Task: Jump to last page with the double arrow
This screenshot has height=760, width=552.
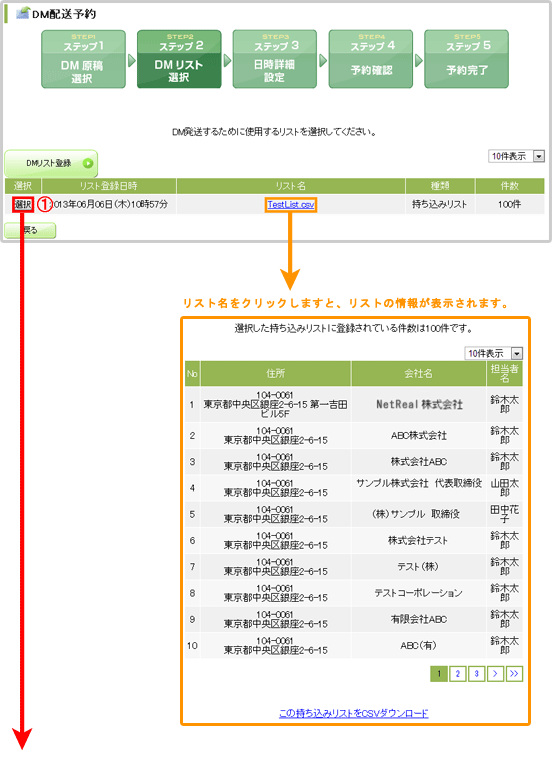Action: [514, 673]
